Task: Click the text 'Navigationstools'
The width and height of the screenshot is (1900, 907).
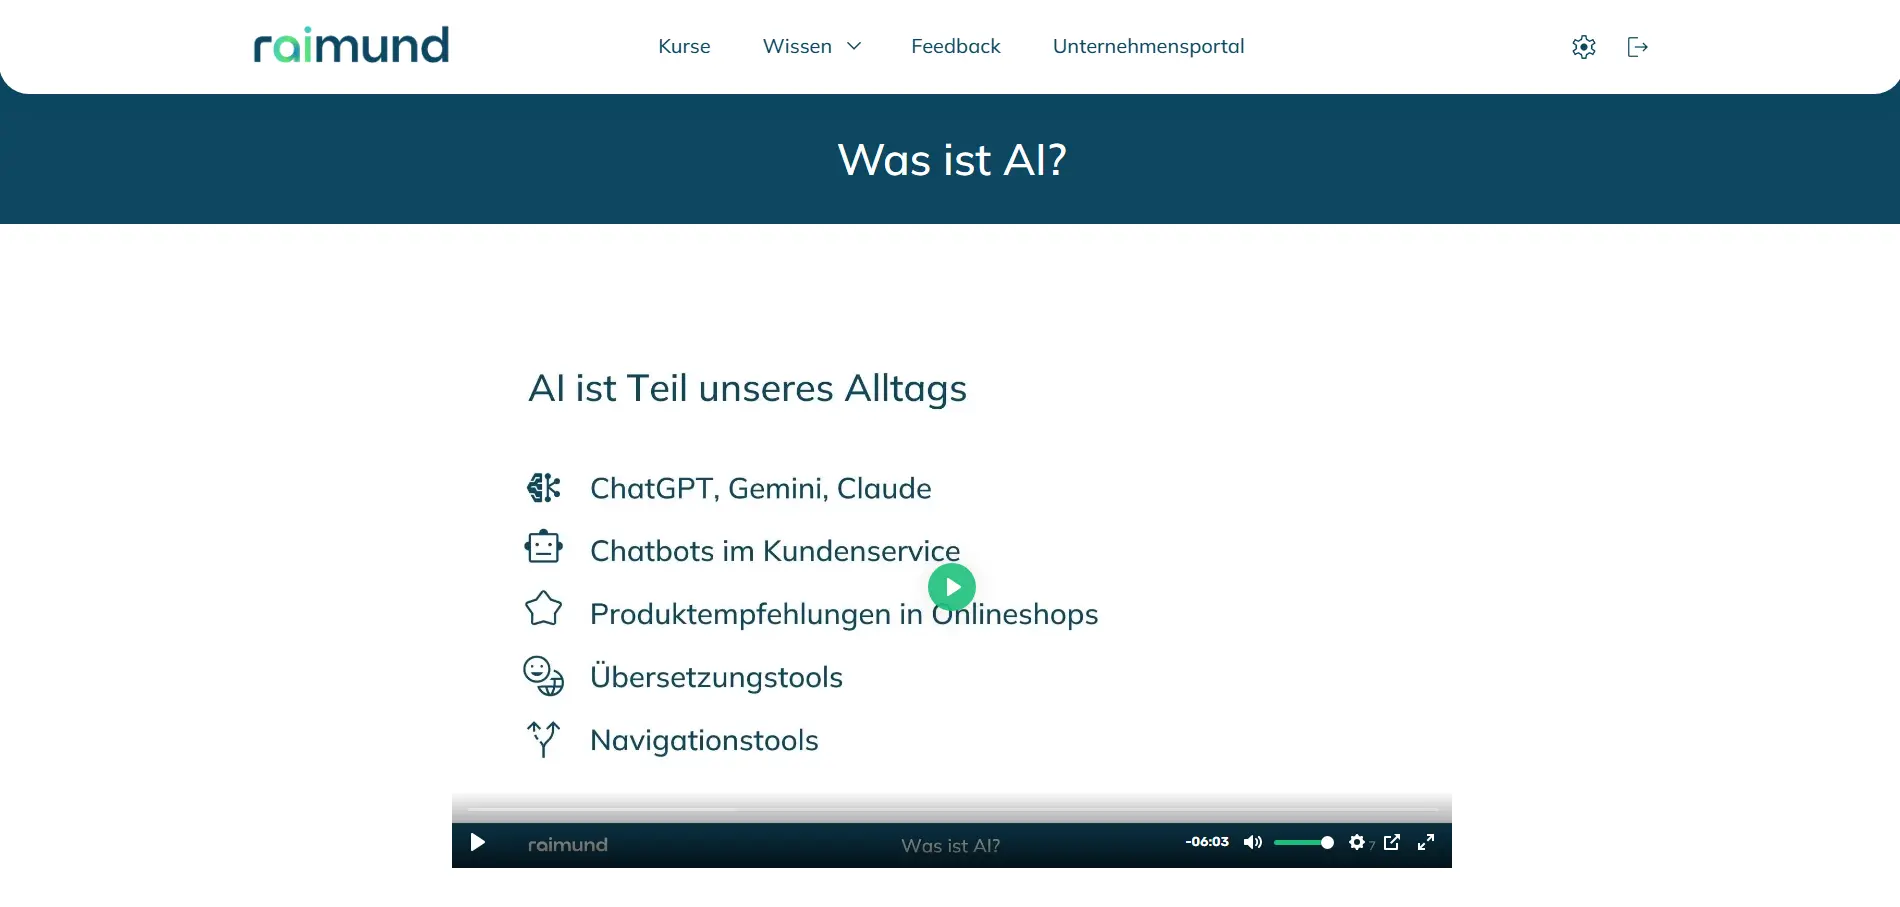Action: pos(704,740)
